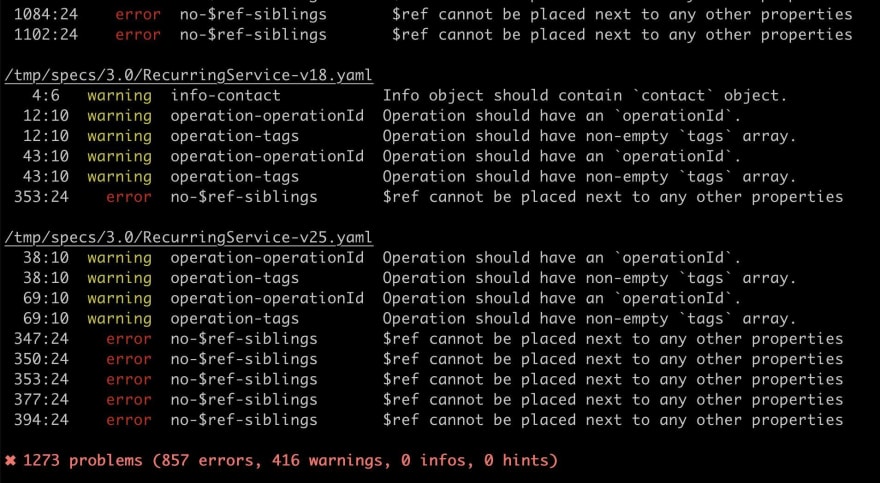Click the 347:24 no-$ref-siblings error line

click(x=428, y=339)
